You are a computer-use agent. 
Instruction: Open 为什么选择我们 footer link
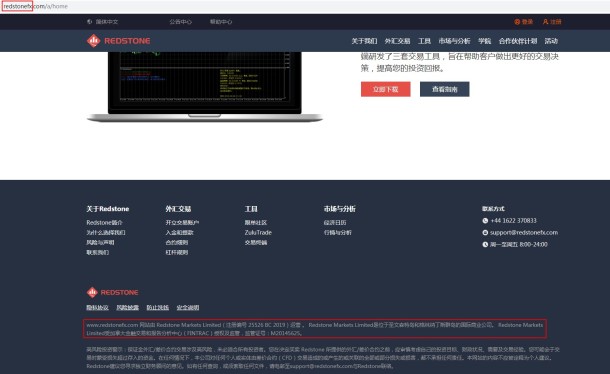pyautogui.click(x=106, y=233)
